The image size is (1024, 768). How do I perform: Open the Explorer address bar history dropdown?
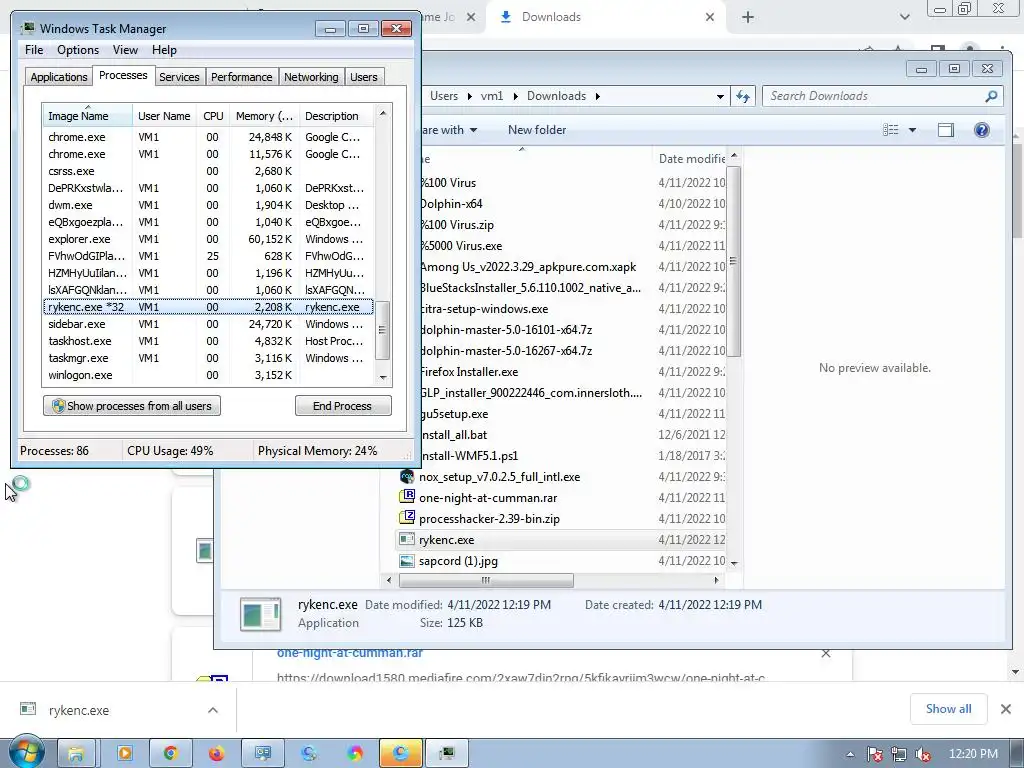720,96
